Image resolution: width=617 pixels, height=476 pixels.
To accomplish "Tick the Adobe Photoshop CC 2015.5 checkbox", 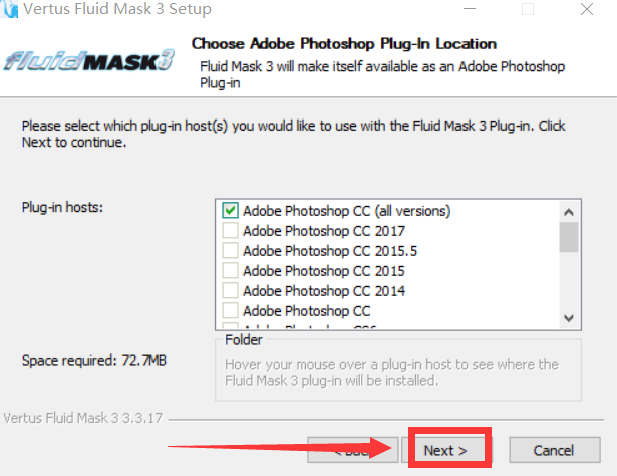I will [230, 251].
